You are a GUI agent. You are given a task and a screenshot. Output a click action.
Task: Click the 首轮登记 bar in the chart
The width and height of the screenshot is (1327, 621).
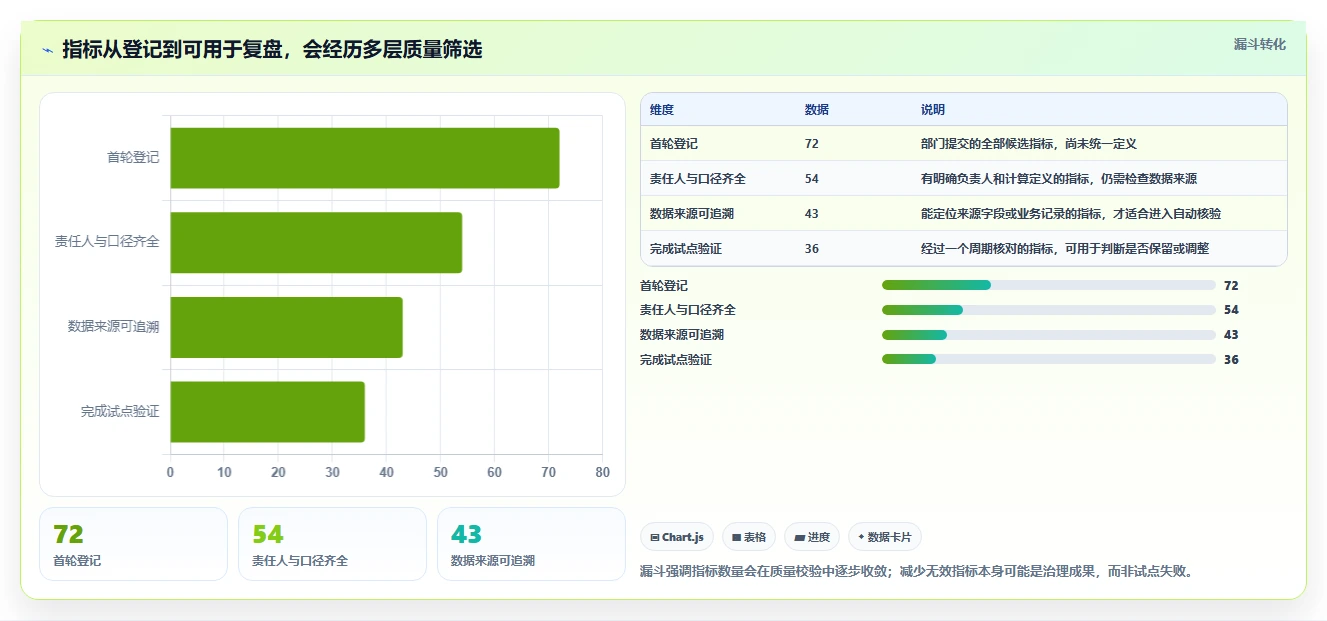point(365,158)
